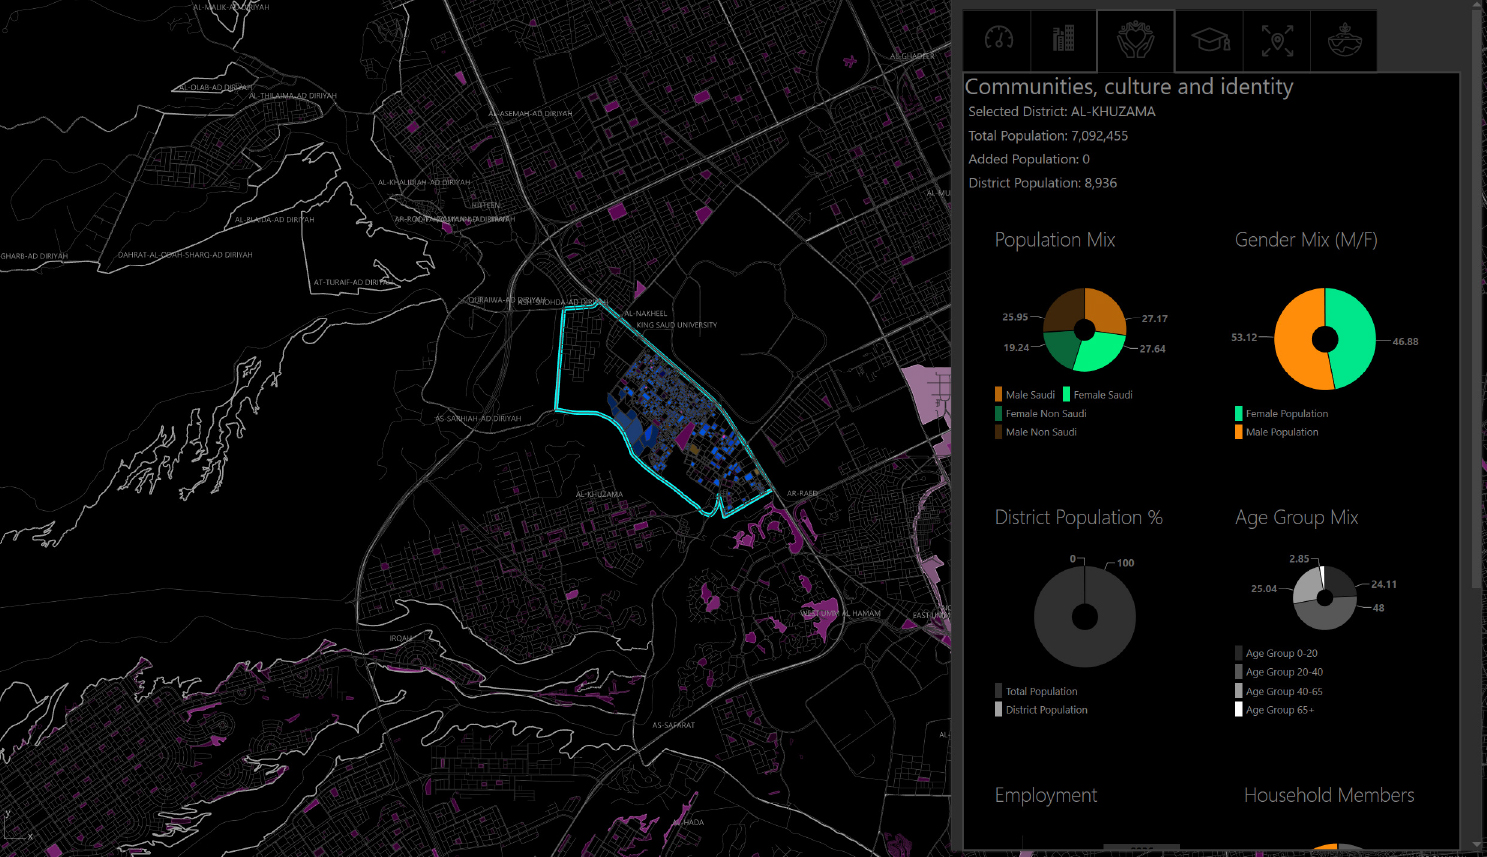This screenshot has height=857, width=1487.
Task: Click the Male Saudi orange legend swatch
Action: (x=998, y=395)
